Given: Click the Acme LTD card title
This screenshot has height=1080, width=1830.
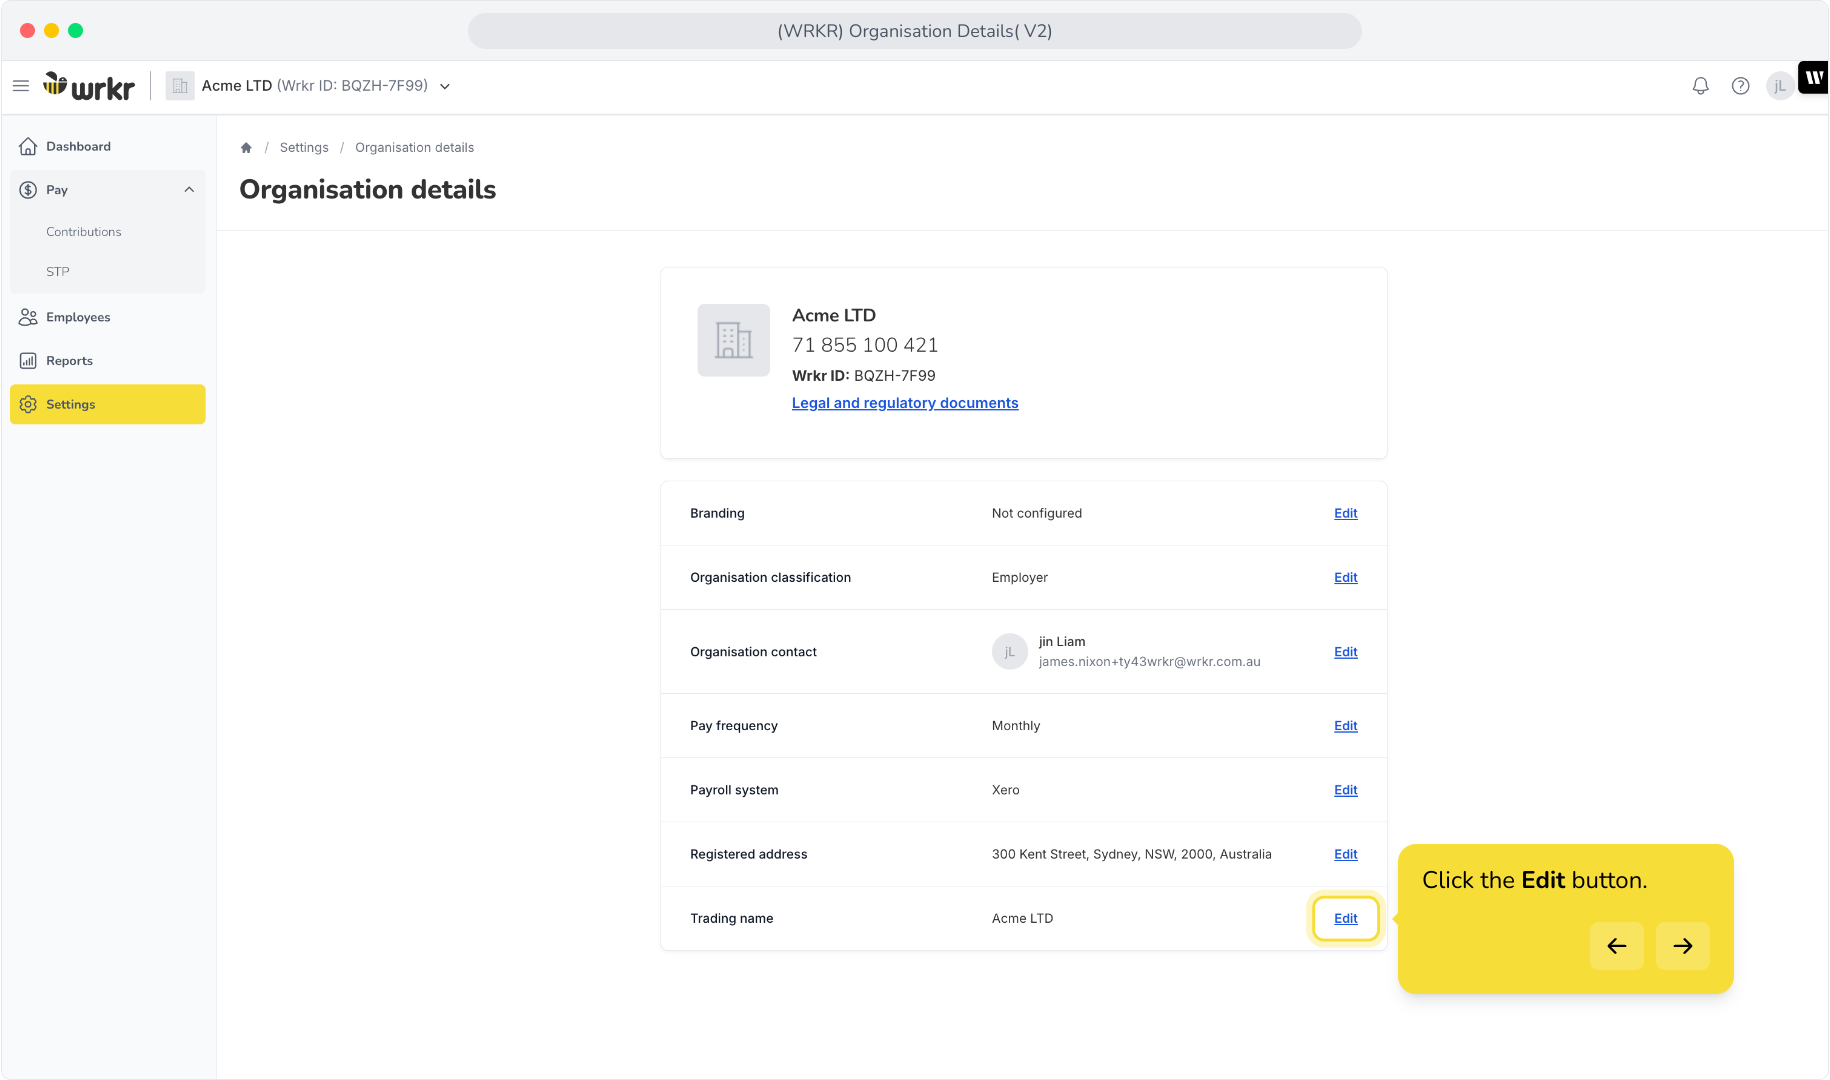Looking at the screenshot, I should point(834,316).
